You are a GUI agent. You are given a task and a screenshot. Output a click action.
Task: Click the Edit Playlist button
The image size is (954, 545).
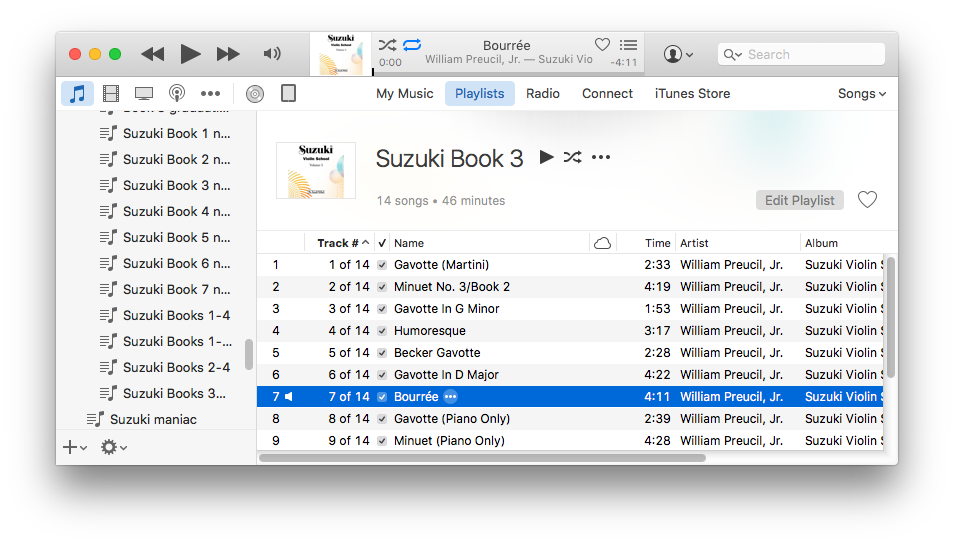click(799, 200)
